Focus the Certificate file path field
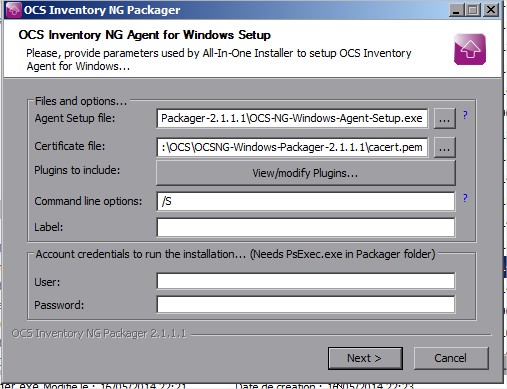Viewport: 507px width, 389px height. (x=292, y=147)
